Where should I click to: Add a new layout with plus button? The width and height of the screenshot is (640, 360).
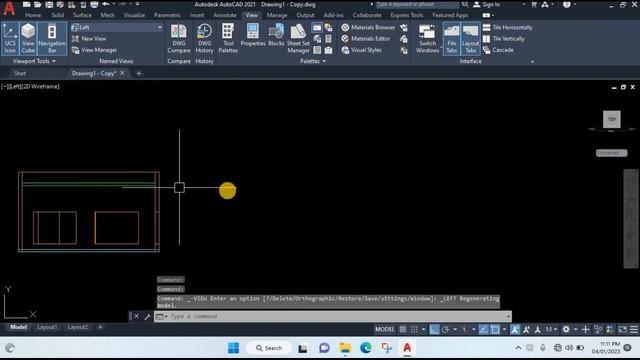pyautogui.click(x=100, y=327)
